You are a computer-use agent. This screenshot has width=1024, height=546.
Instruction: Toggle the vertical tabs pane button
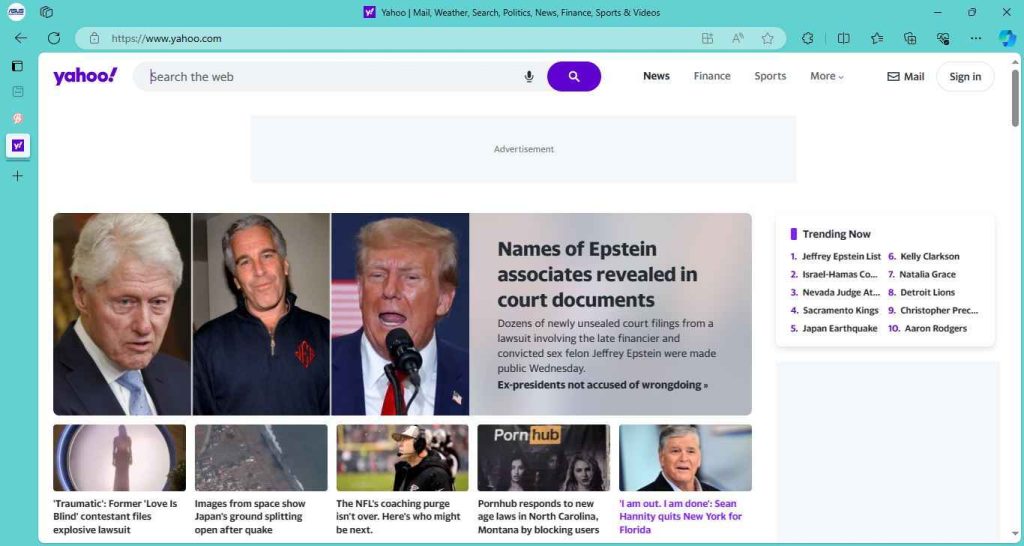[x=17, y=66]
